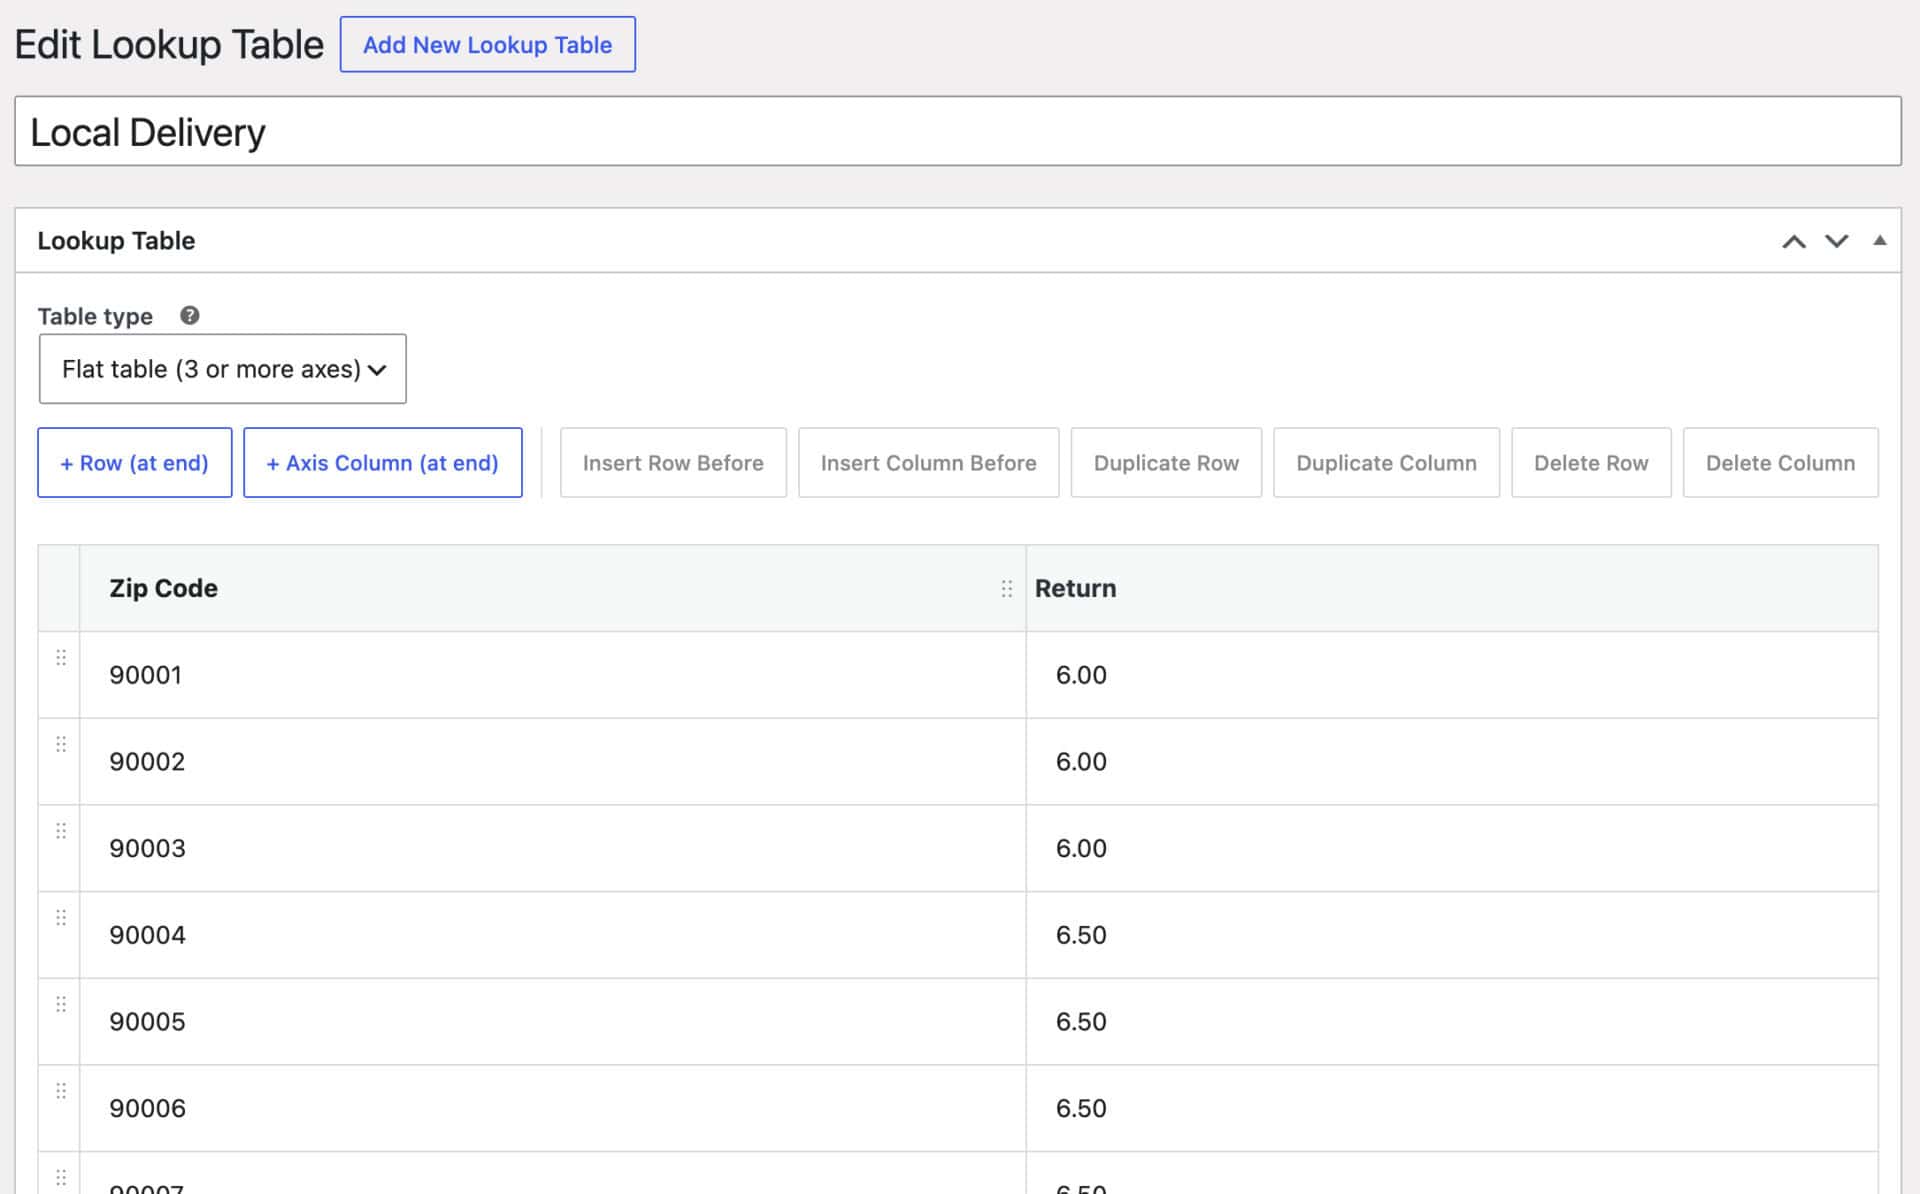This screenshot has height=1194, width=1920.
Task: Edit the Local Delivery title field
Action: (x=958, y=131)
